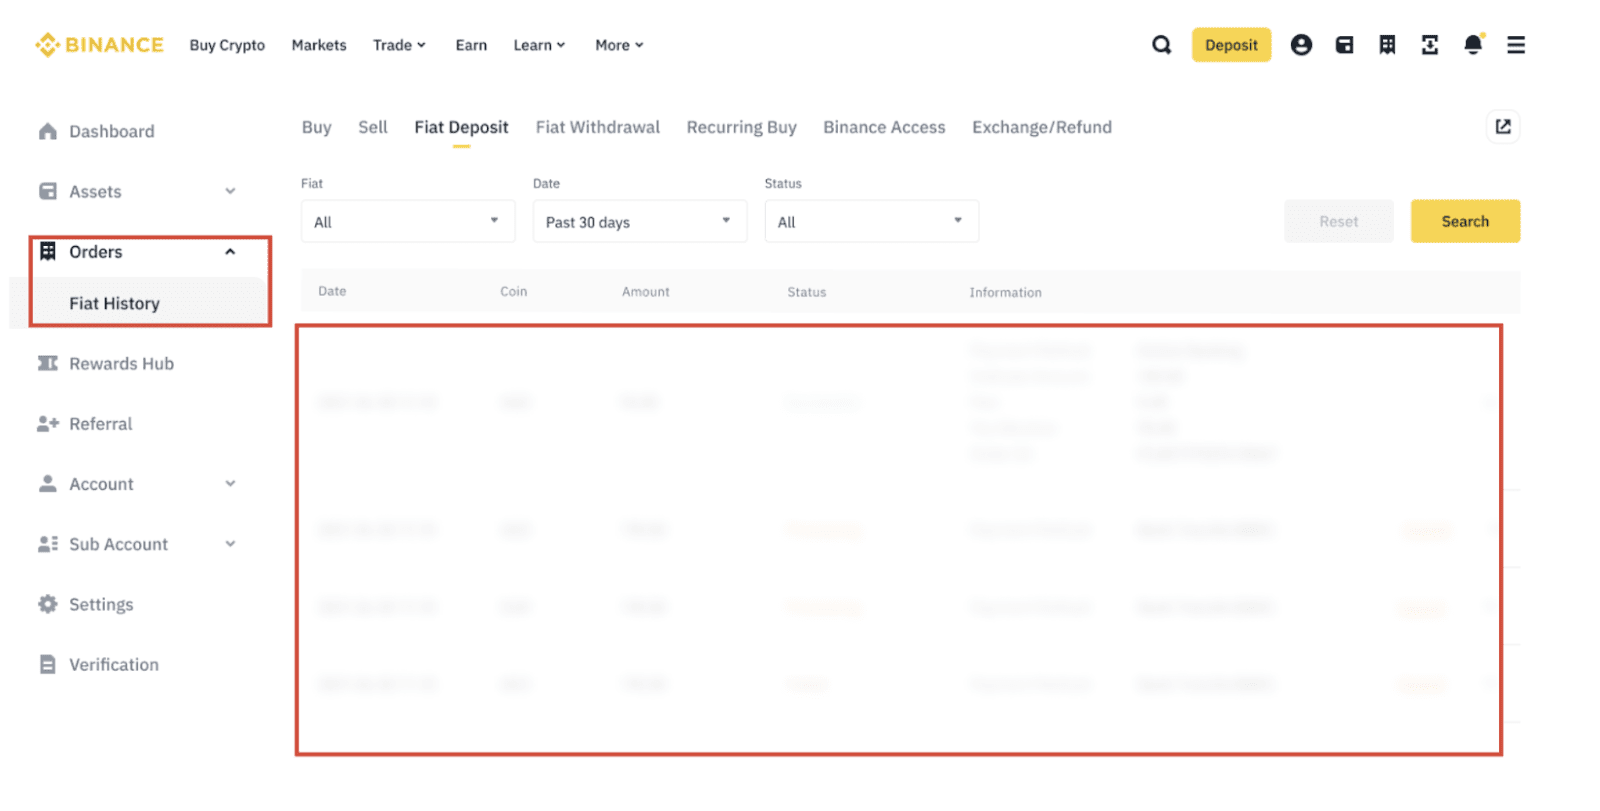
Task: Open Markets in top navigation
Action: click(x=319, y=45)
